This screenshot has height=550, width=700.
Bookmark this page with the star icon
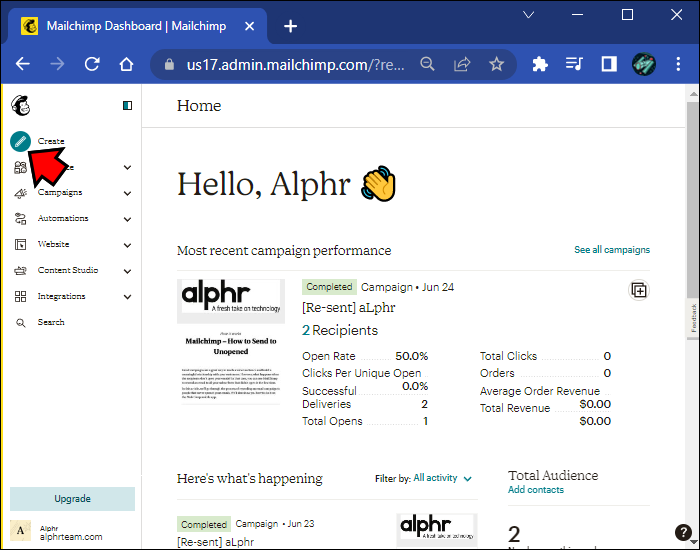click(496, 64)
